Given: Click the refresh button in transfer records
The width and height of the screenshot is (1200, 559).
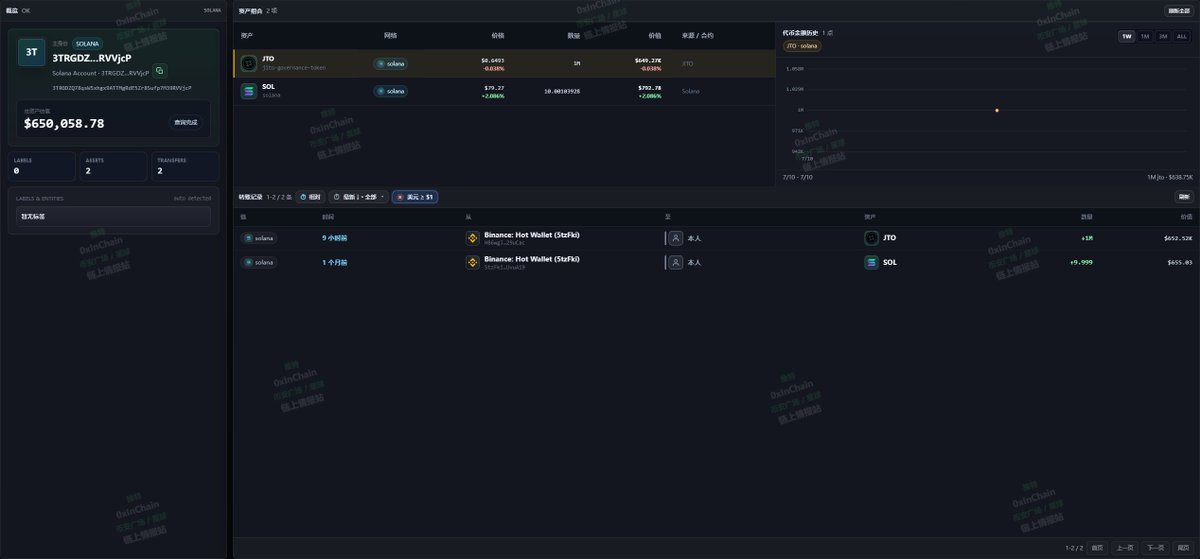Looking at the screenshot, I should click(x=1184, y=197).
